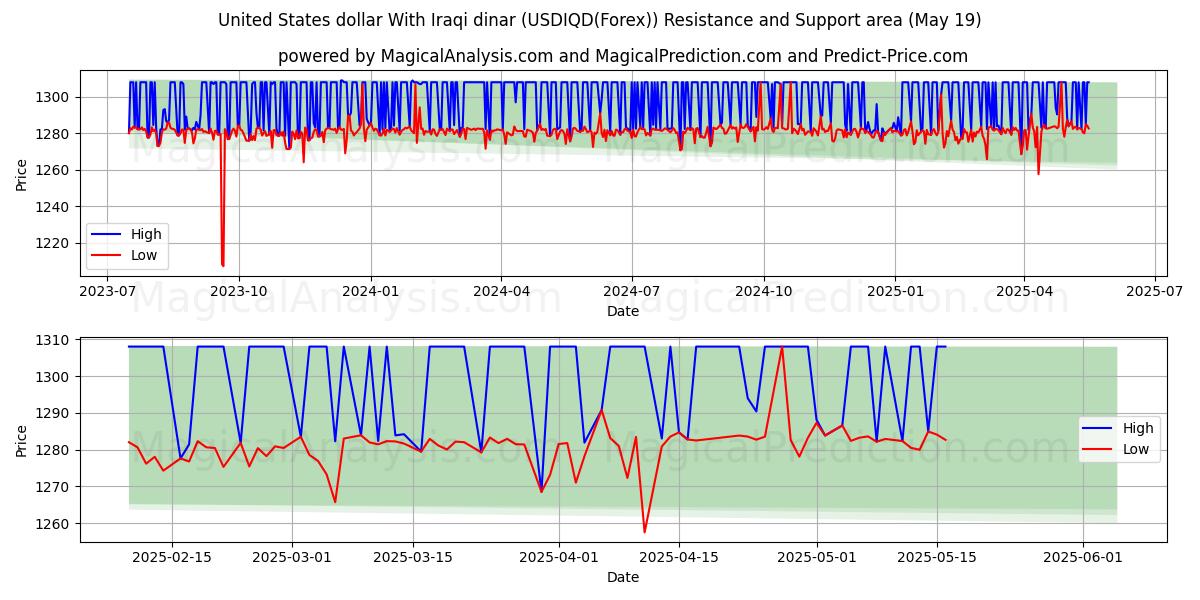The height and width of the screenshot is (600, 1200).
Task: Click the 2025-05-15 date tick label
Action: tap(938, 558)
